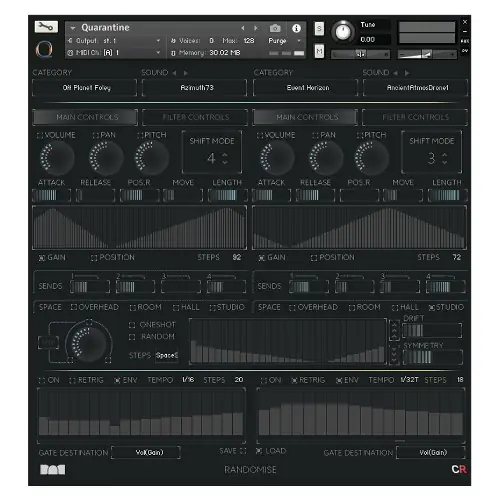Select the previous instrument preset arrow

point(243,28)
